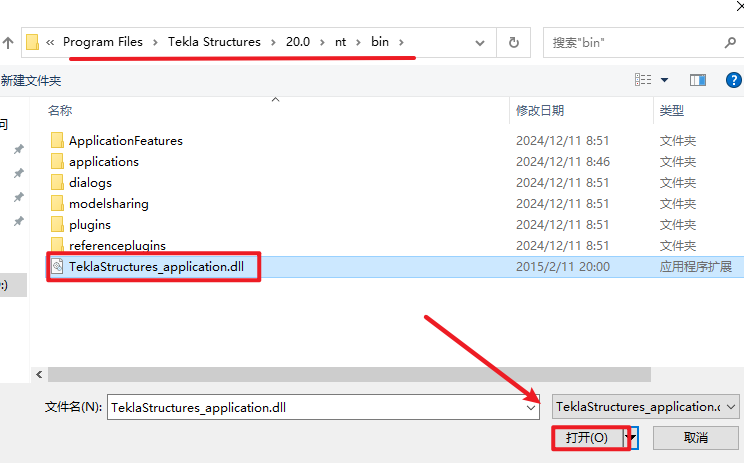The height and width of the screenshot is (463, 744).
Task: Select the referenceplugins folder icon
Action: coord(57,244)
